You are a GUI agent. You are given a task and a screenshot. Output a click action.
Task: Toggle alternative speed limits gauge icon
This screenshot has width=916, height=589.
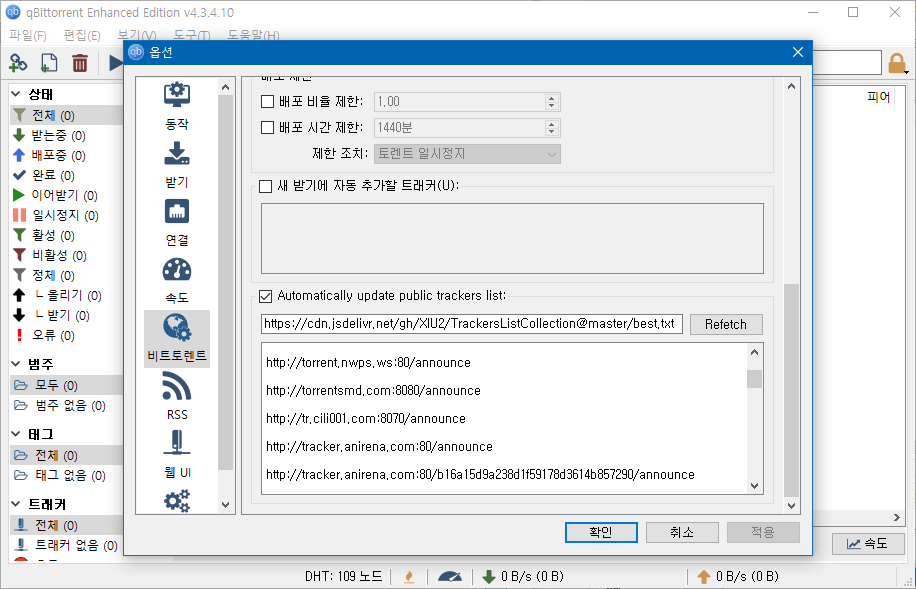(x=449, y=577)
